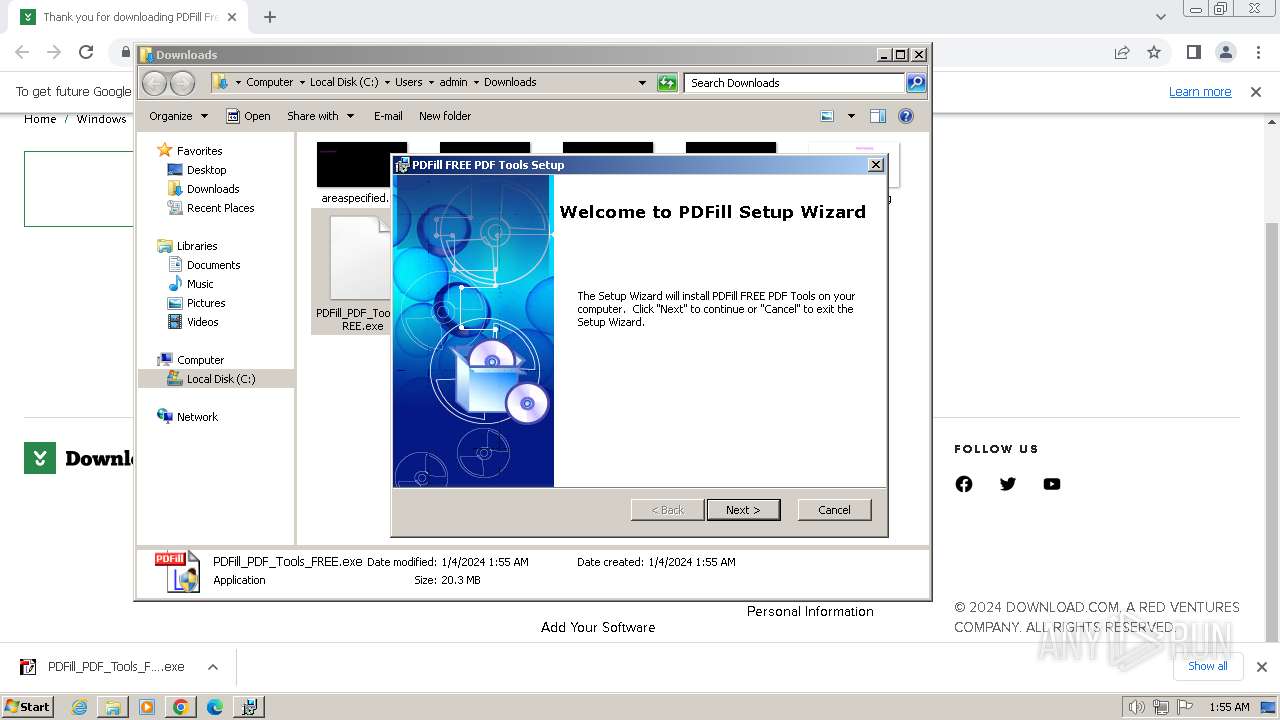Open Edge from taskbar
Viewport: 1280px width, 720px height.
pos(214,707)
